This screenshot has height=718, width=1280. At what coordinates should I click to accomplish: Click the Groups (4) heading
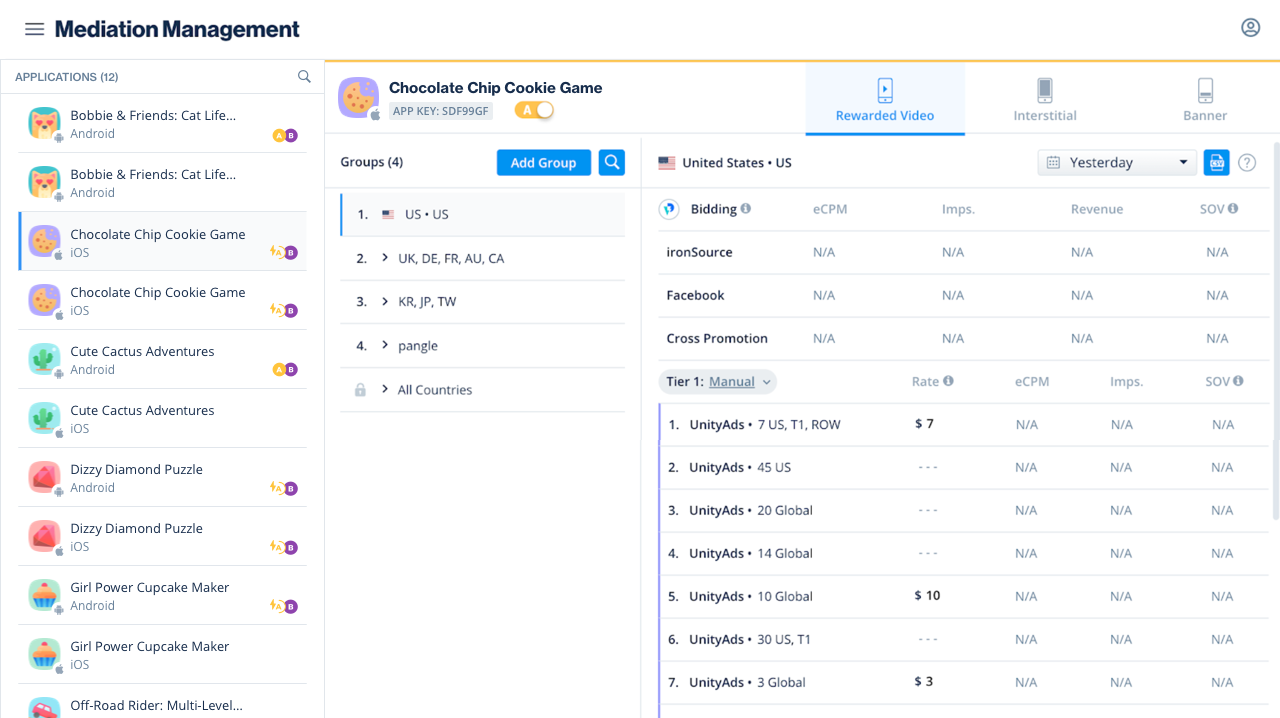(371, 162)
